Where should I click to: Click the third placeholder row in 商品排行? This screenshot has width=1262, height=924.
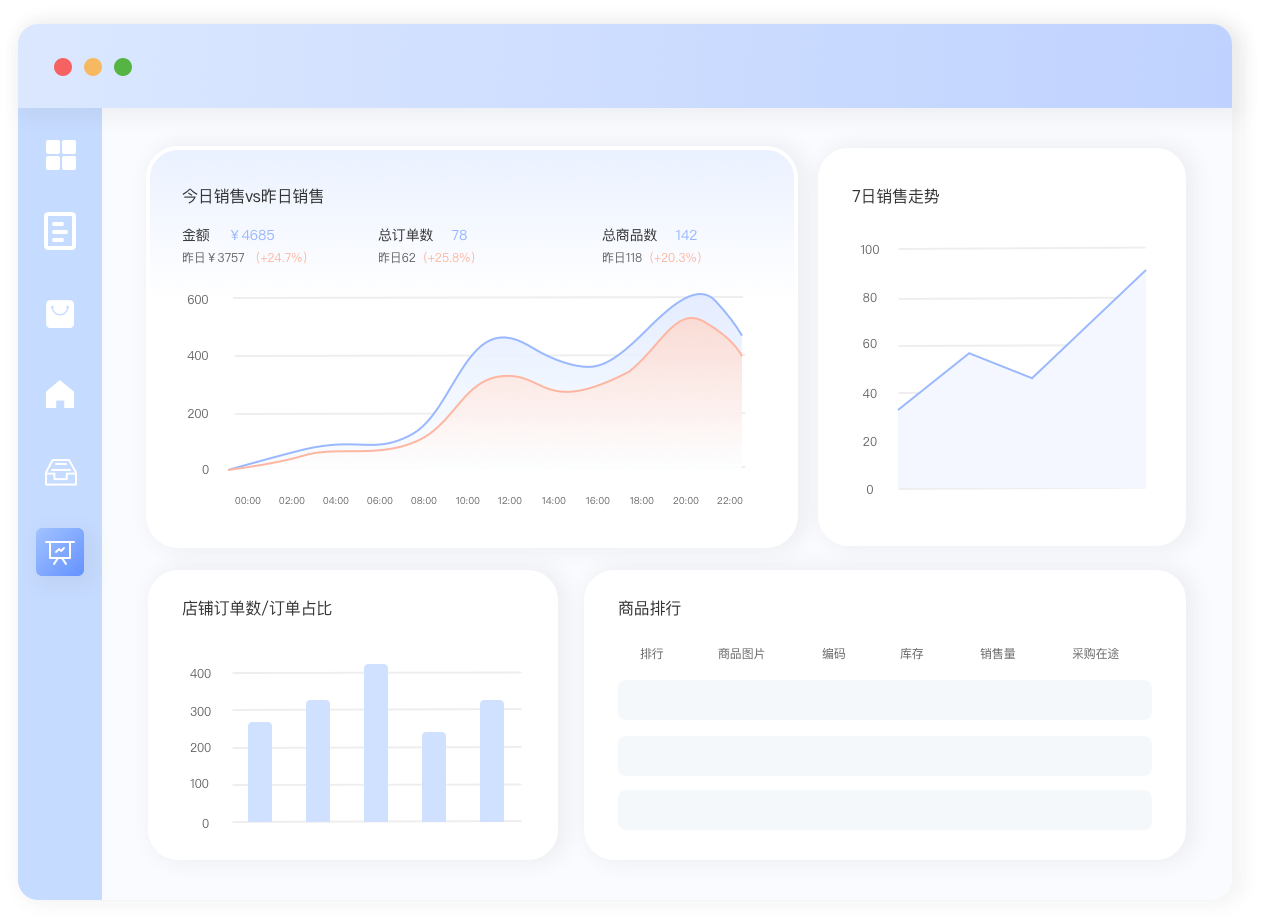(885, 810)
